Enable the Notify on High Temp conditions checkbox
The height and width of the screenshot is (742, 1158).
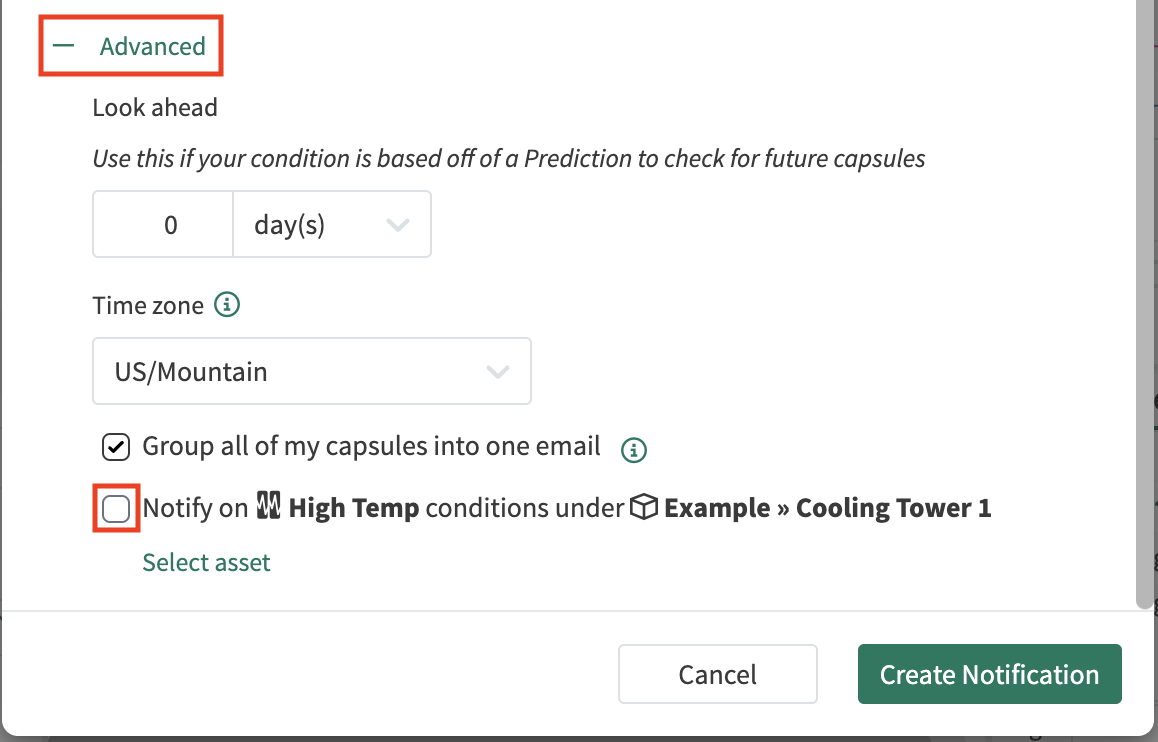coord(115,508)
